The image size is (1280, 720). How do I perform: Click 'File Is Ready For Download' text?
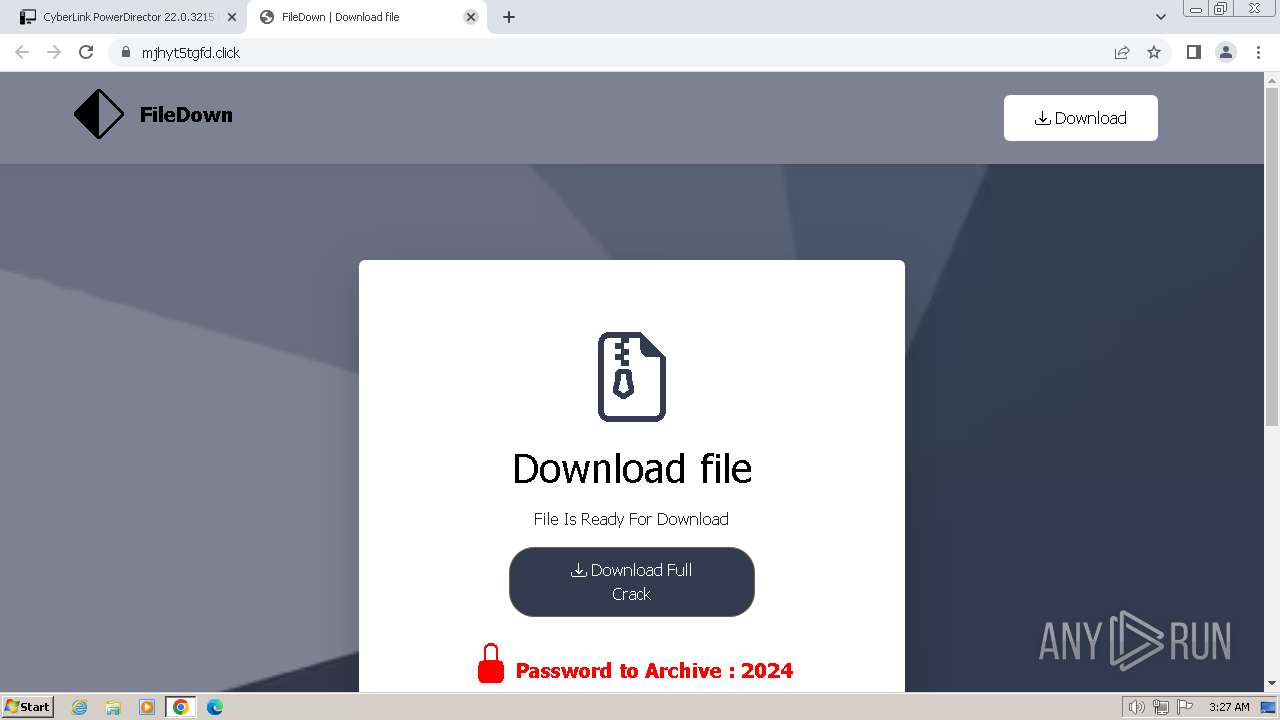pos(631,519)
